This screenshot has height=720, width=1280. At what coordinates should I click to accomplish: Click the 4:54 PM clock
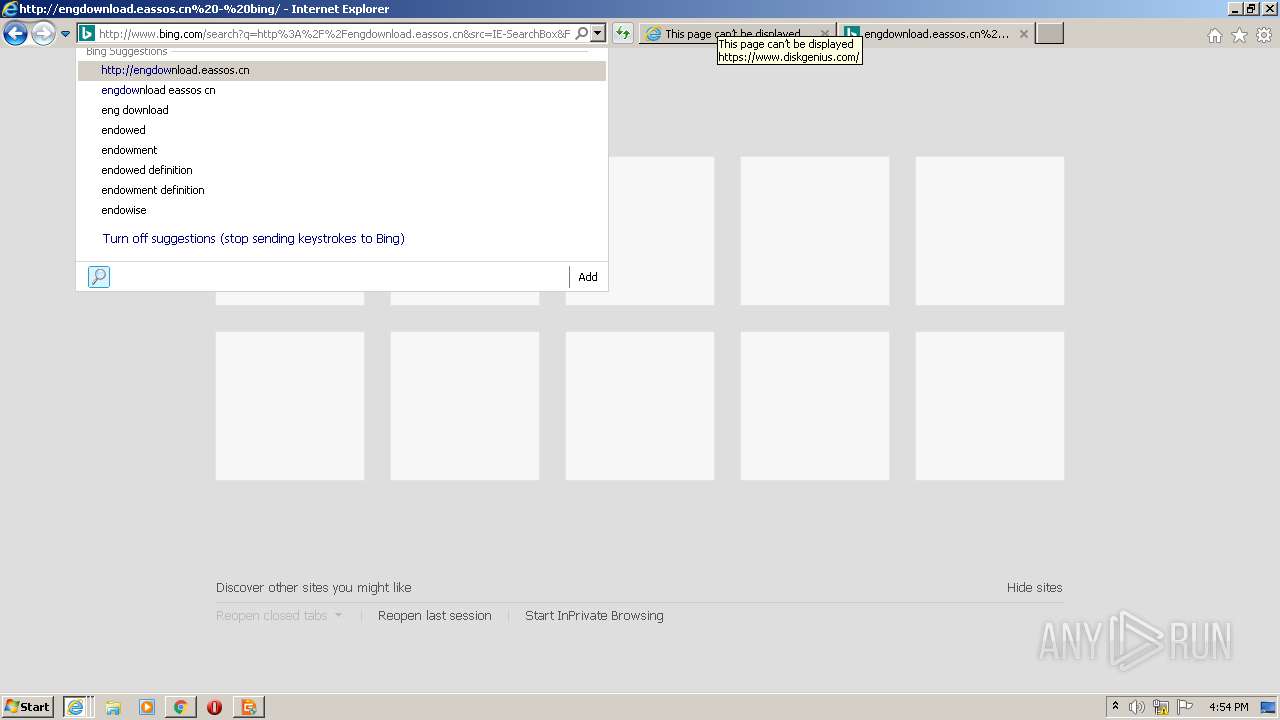coord(1228,707)
